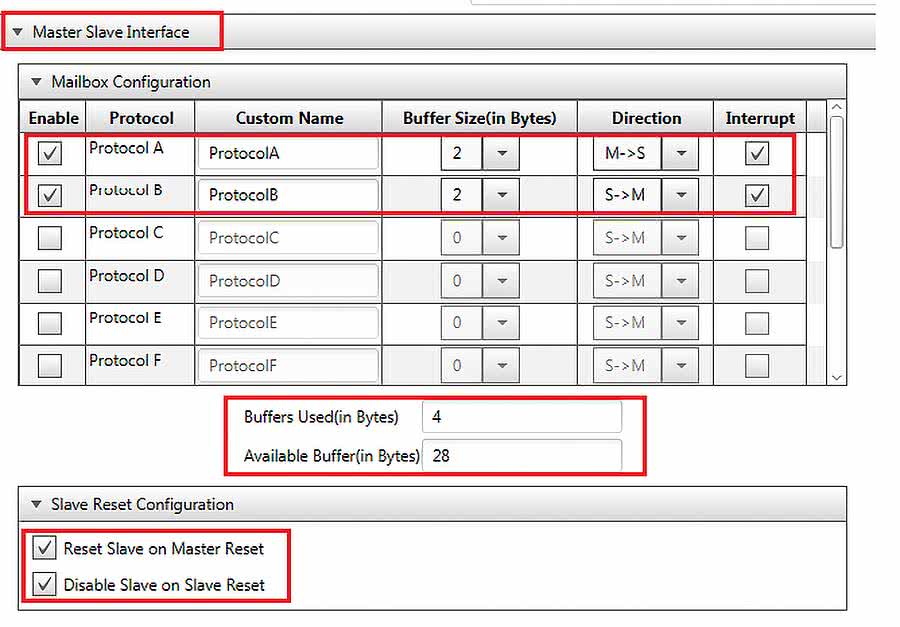Uncheck the Protocol A enable checkbox

coord(49,153)
